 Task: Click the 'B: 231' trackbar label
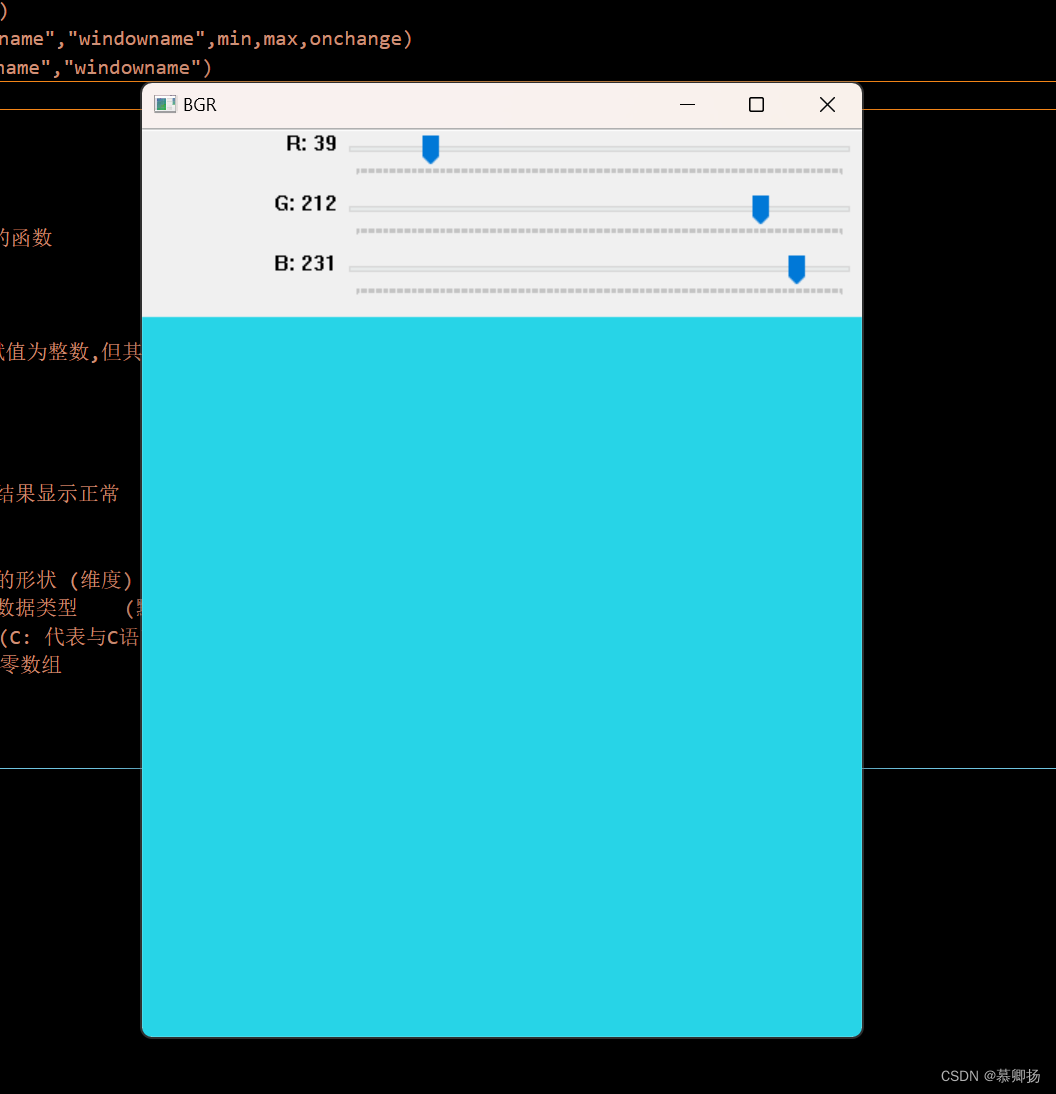[305, 264]
